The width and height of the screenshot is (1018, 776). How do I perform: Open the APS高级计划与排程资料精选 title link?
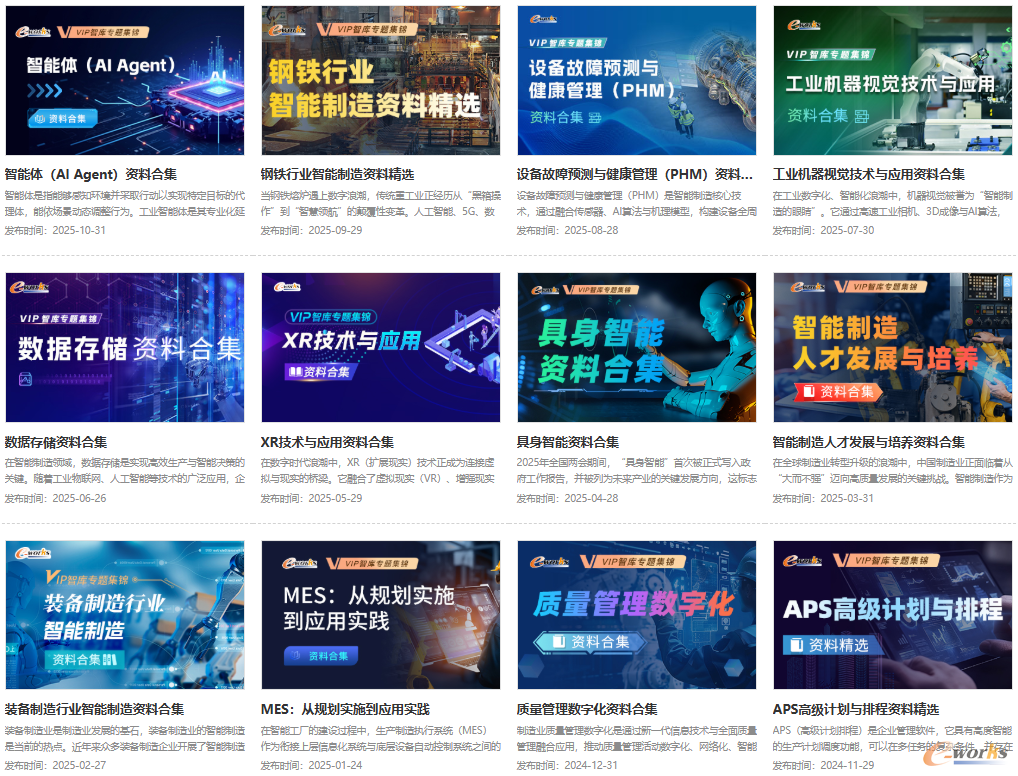(x=855, y=709)
